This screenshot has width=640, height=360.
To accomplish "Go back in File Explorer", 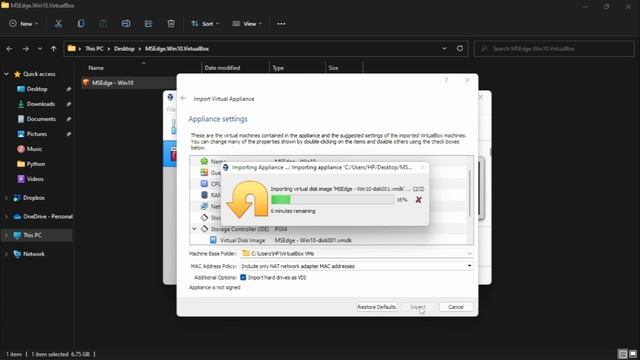I will [9, 49].
